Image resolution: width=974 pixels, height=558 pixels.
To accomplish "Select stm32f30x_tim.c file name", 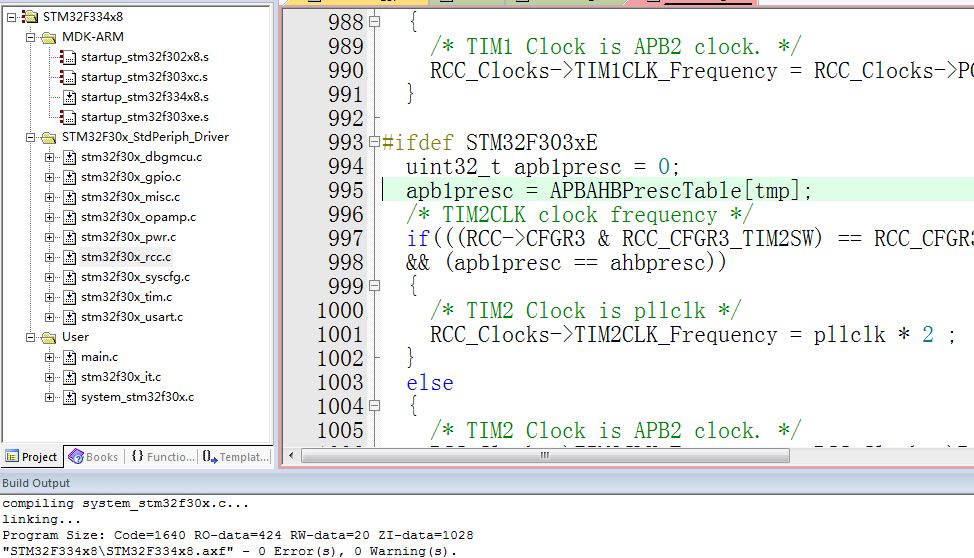I will coord(126,297).
